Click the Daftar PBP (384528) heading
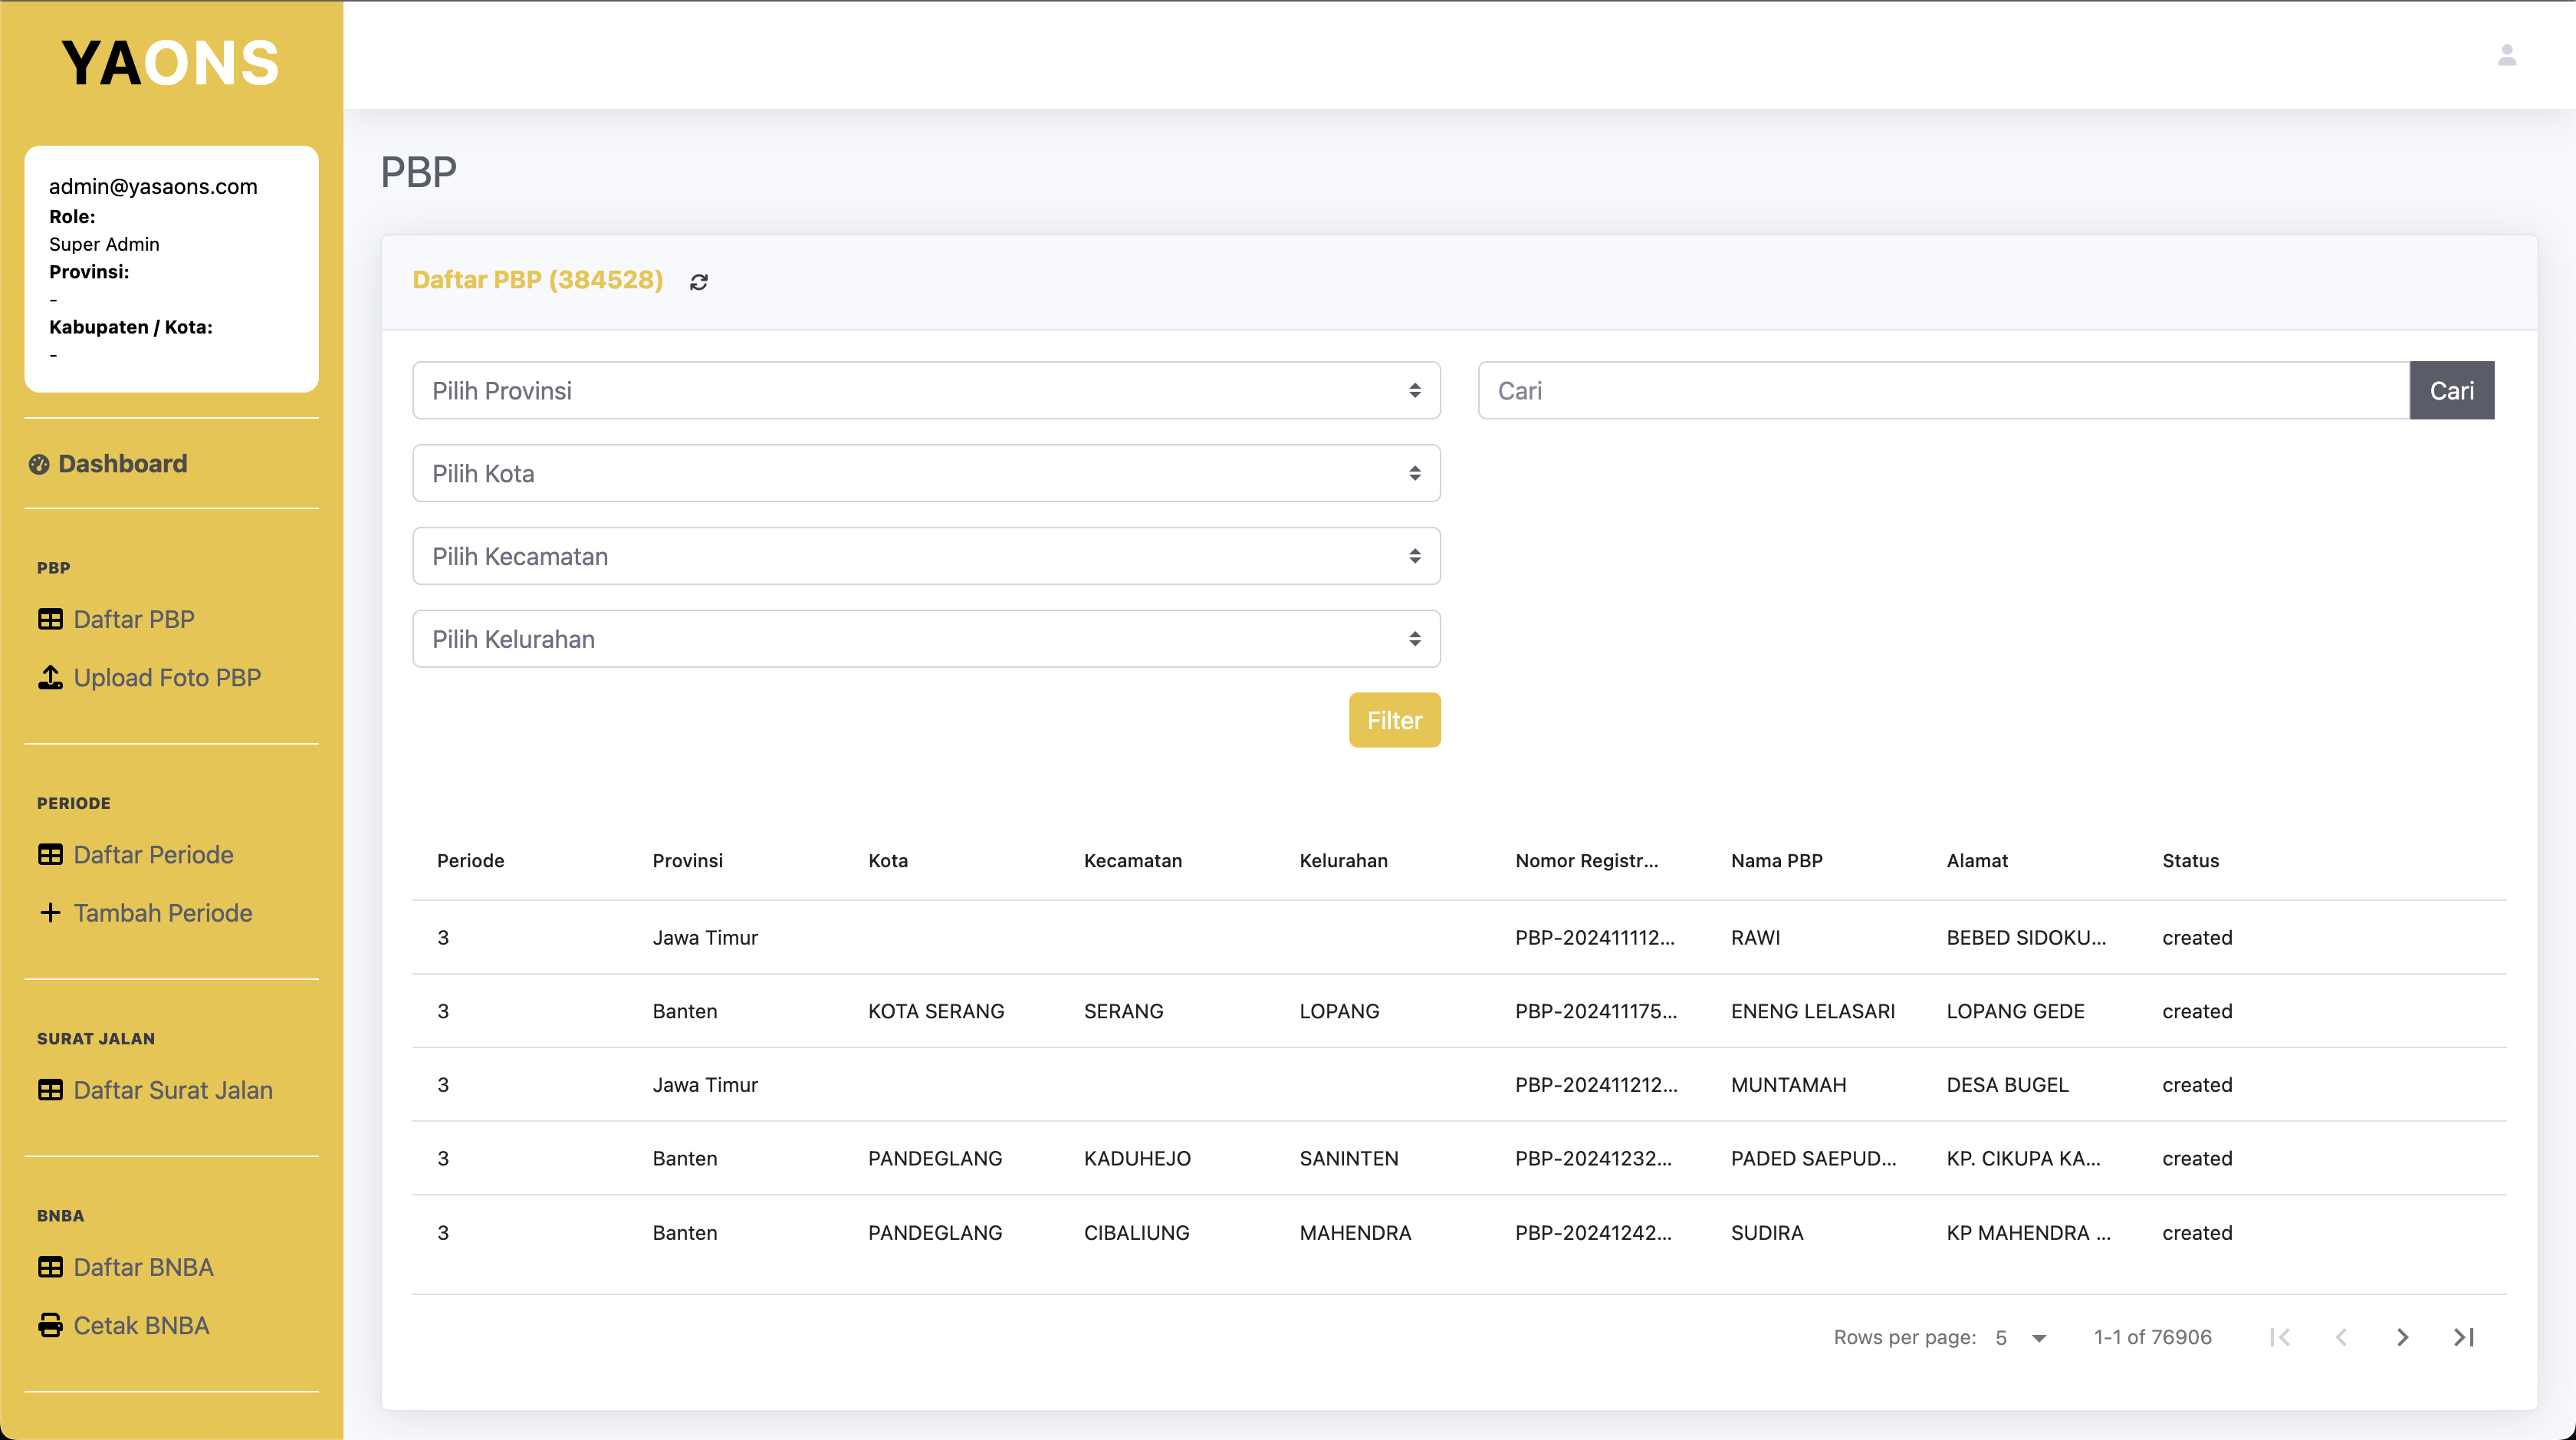 537,280
